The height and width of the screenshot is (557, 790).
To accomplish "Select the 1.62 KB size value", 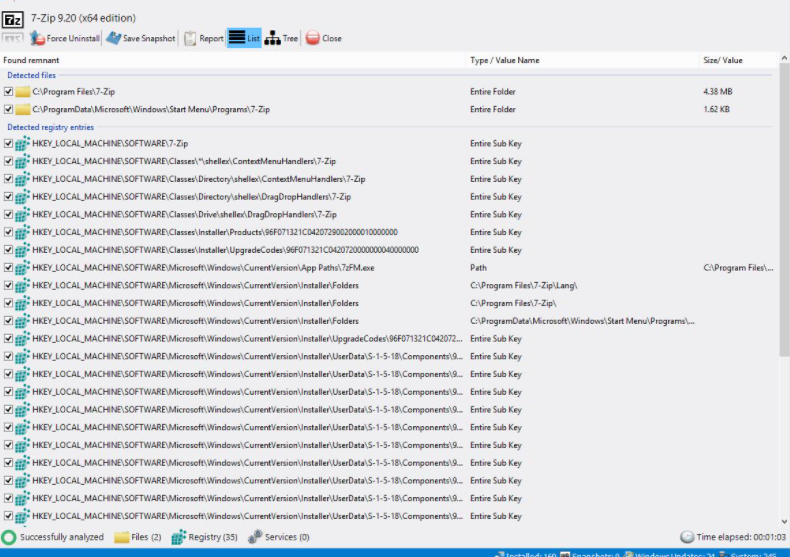I will [716, 109].
